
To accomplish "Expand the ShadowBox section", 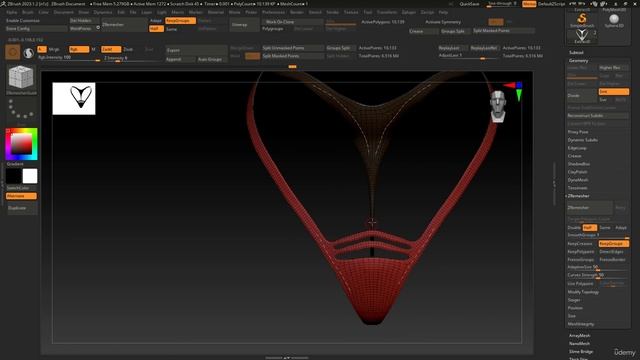I will click(x=579, y=164).
